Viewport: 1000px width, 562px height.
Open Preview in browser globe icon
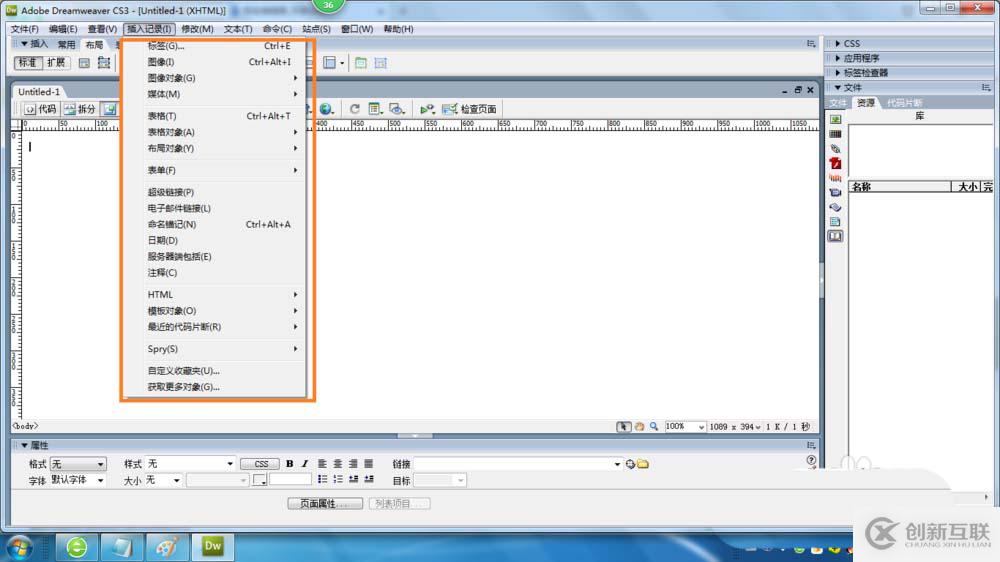coord(327,109)
